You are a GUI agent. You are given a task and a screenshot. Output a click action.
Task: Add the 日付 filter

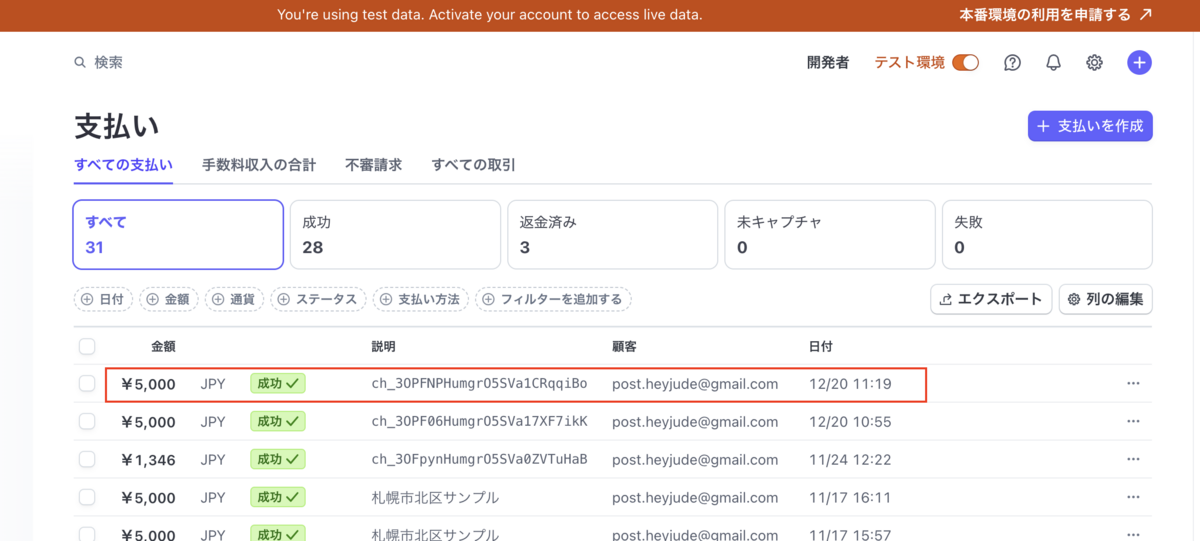(103, 299)
